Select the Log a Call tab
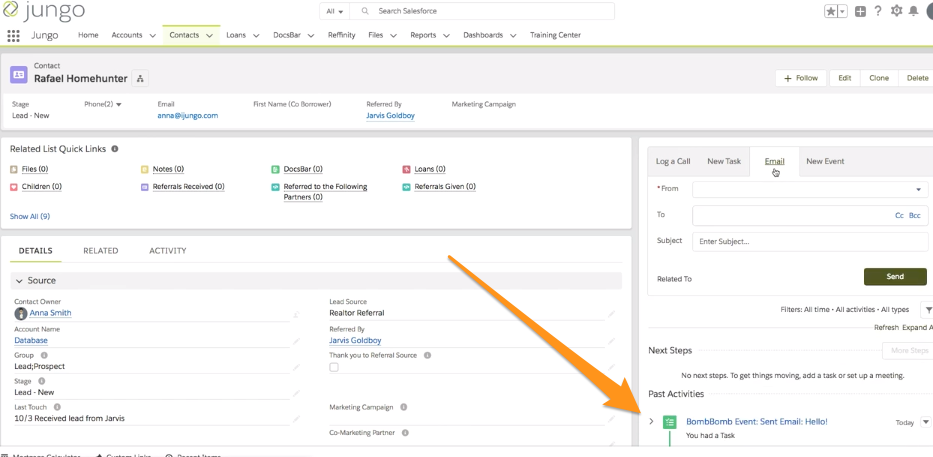This screenshot has height=457, width=933. click(673, 161)
